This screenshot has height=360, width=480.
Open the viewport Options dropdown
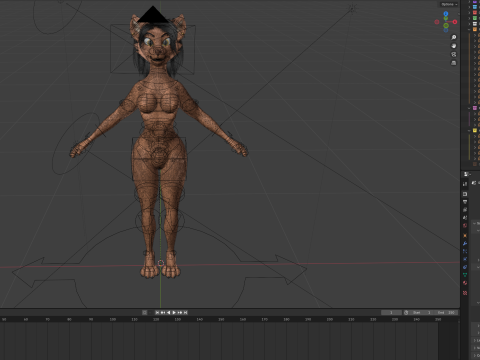click(x=449, y=4)
